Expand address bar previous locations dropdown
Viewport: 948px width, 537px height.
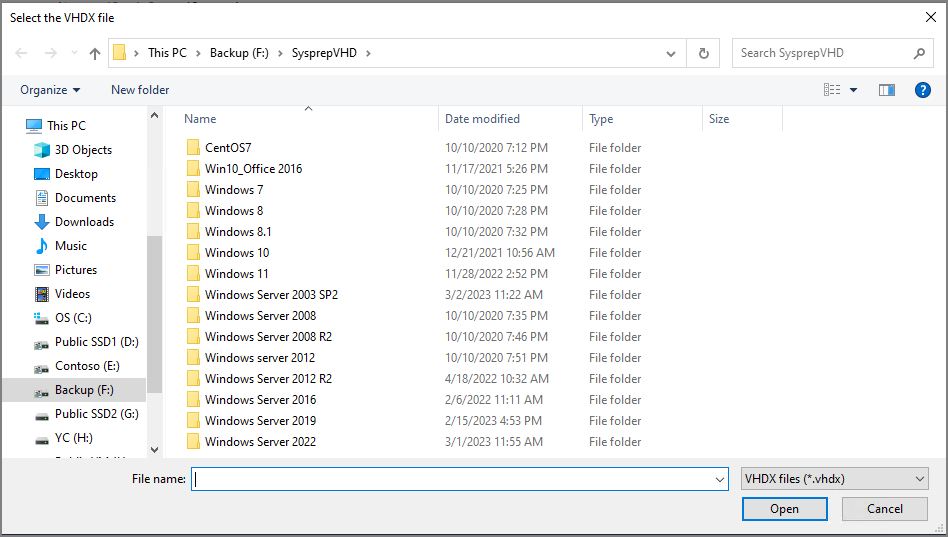(670, 53)
